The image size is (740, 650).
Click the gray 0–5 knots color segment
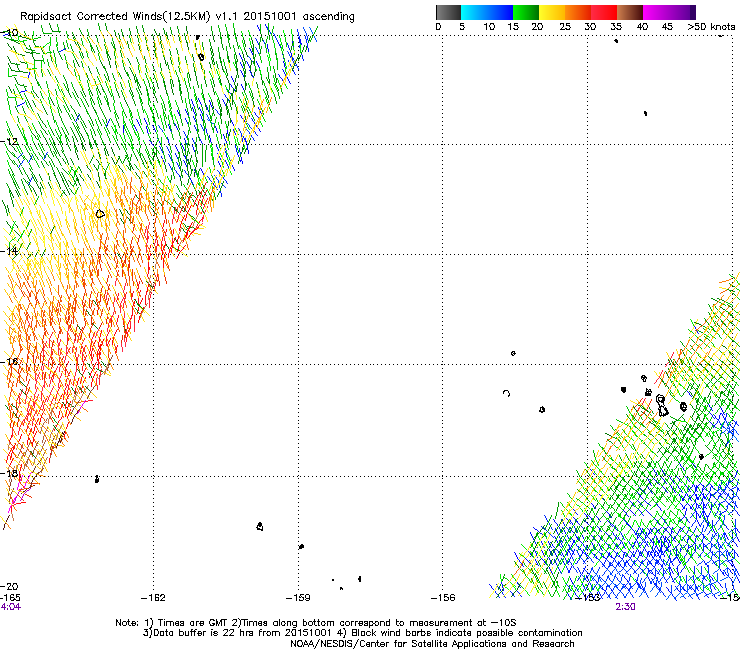[x=448, y=12]
